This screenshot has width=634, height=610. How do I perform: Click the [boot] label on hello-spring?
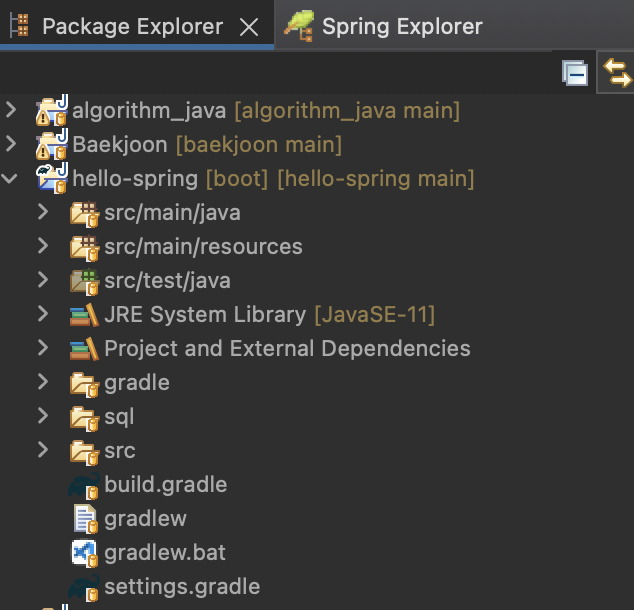pos(237,179)
